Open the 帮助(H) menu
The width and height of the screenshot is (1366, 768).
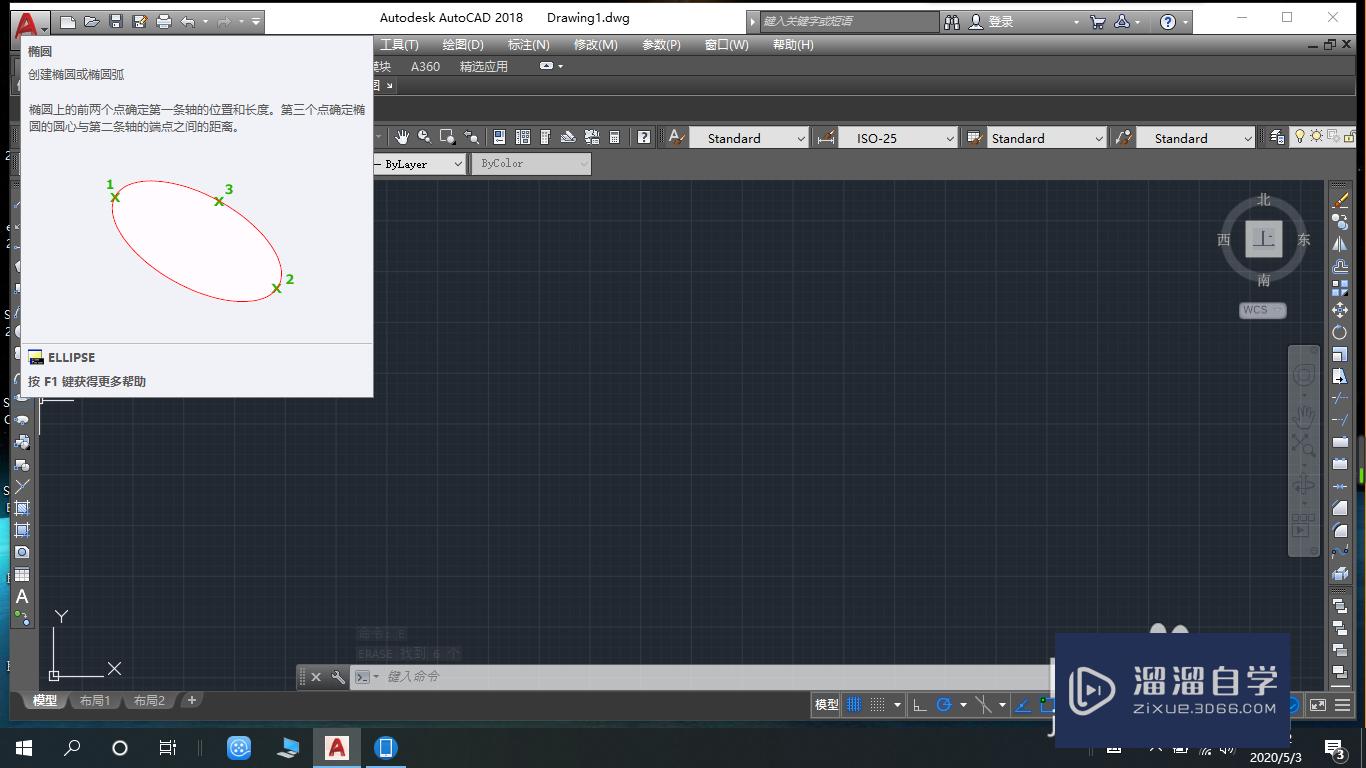point(793,44)
